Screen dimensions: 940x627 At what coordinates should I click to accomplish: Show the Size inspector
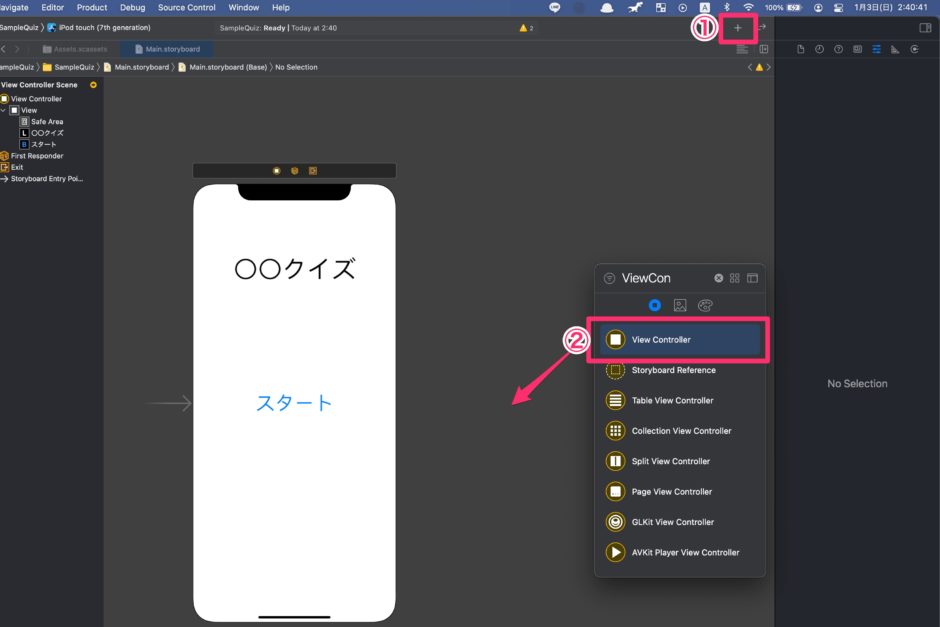pos(894,48)
